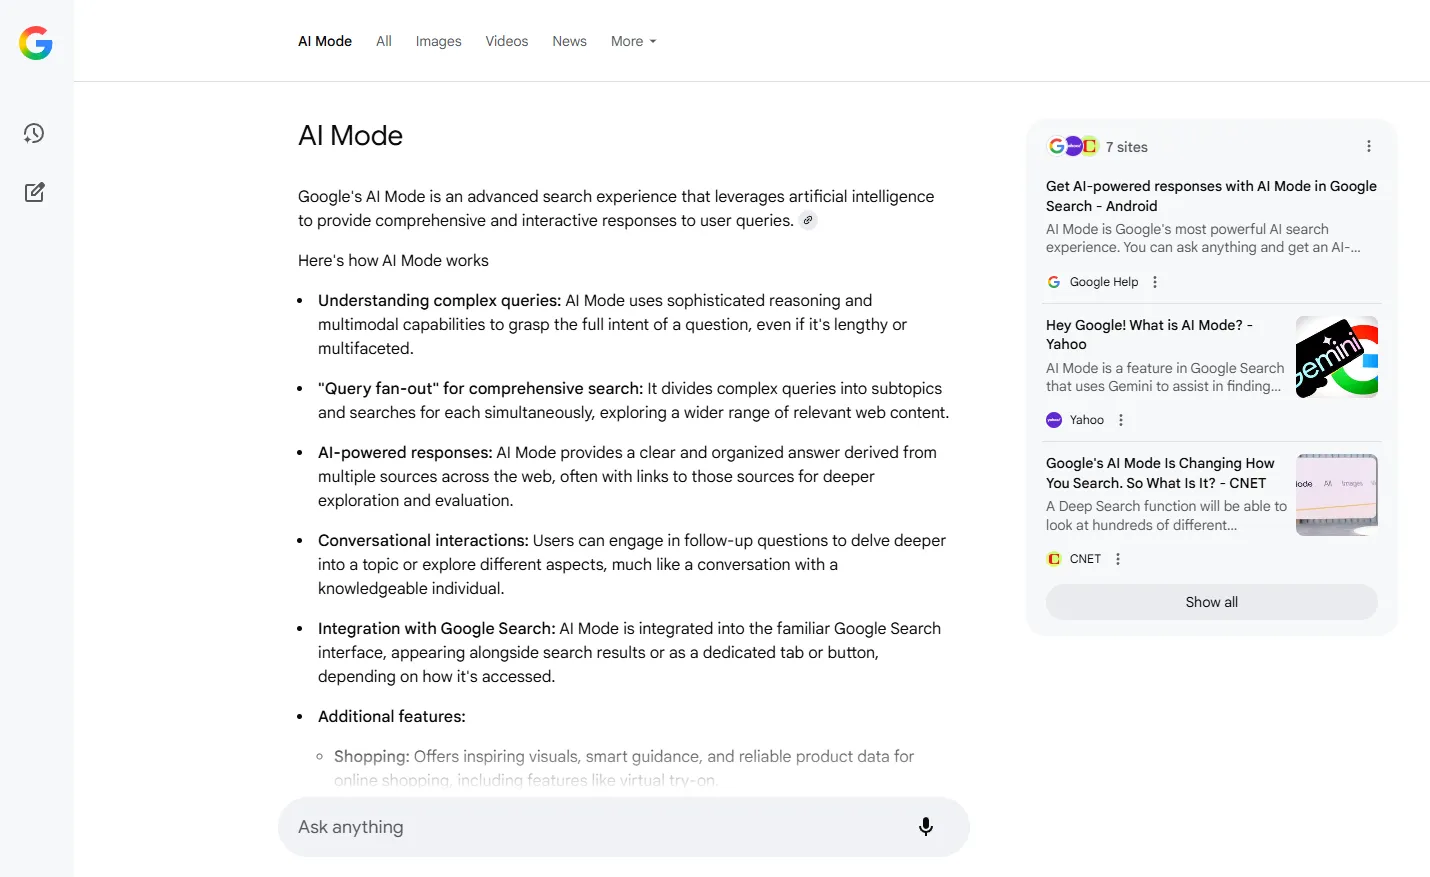The height and width of the screenshot is (877, 1430).
Task: Click the AI Mode is Google's most powerful snippet
Action: (1203, 238)
